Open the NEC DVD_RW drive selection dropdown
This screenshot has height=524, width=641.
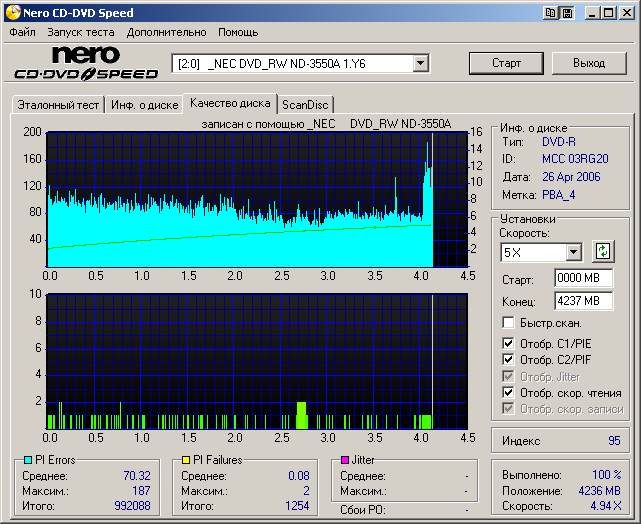(x=420, y=63)
